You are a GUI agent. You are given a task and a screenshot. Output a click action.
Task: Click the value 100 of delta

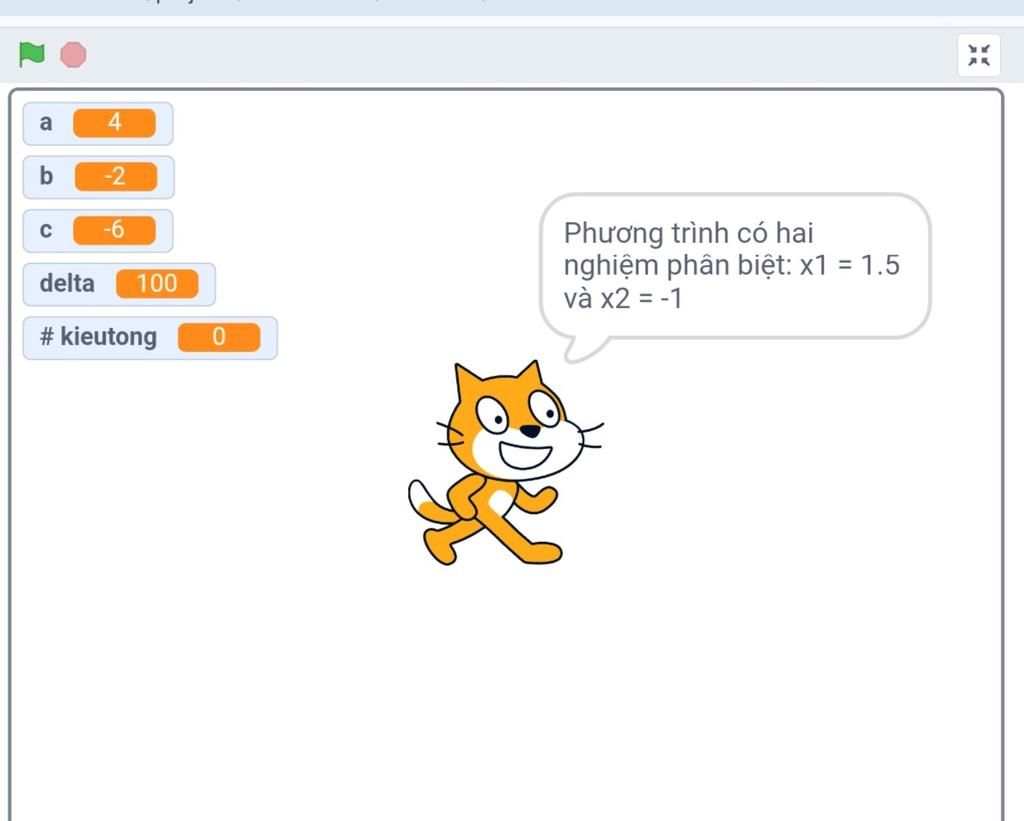pos(157,284)
